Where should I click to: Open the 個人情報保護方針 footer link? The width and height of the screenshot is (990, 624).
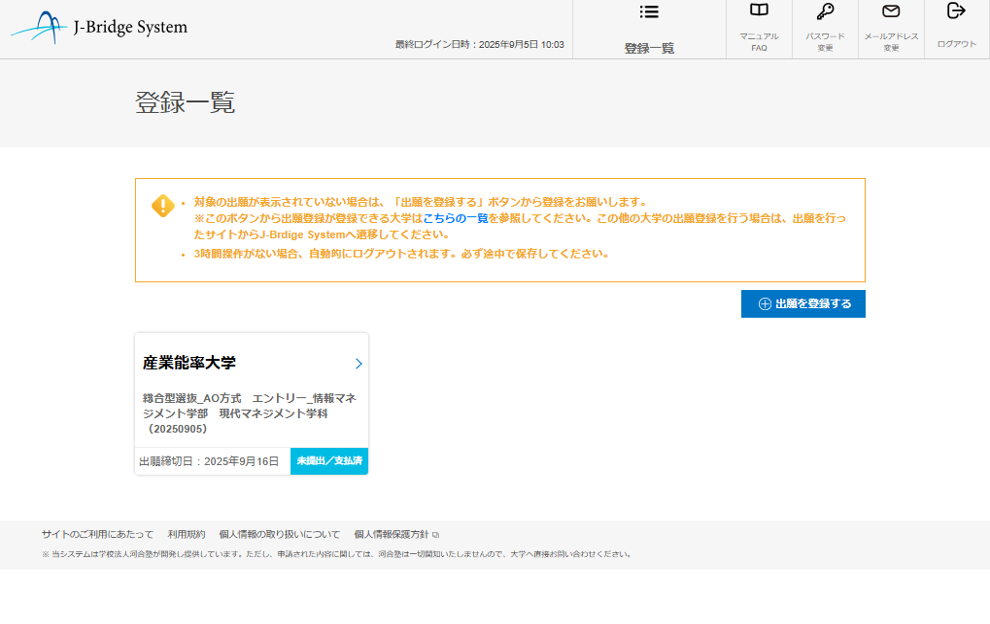click(391, 535)
